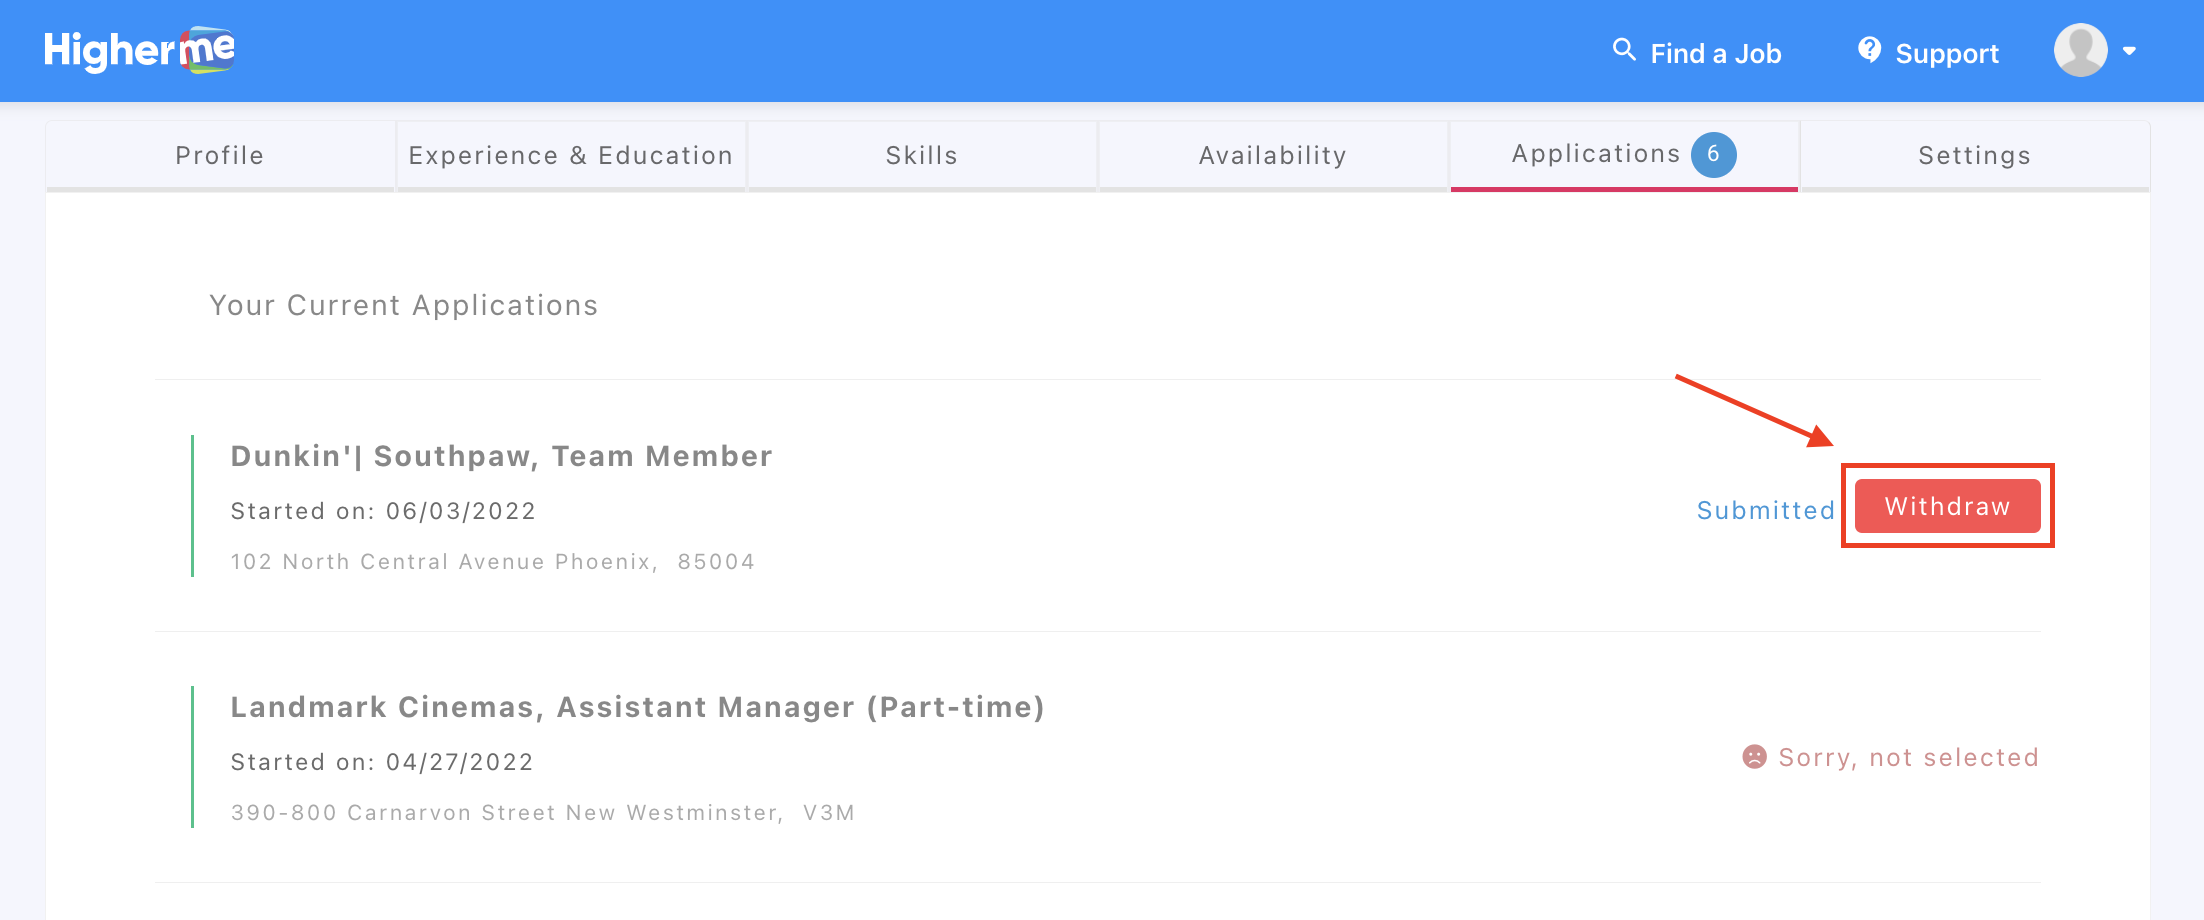The height and width of the screenshot is (920, 2204).
Task: Withdraw the Dunkin' application
Action: click(1947, 506)
